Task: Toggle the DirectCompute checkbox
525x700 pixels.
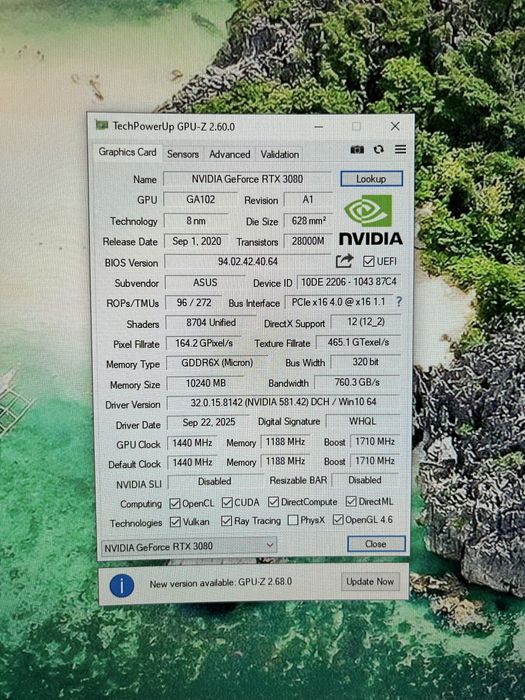Action: coord(273,502)
